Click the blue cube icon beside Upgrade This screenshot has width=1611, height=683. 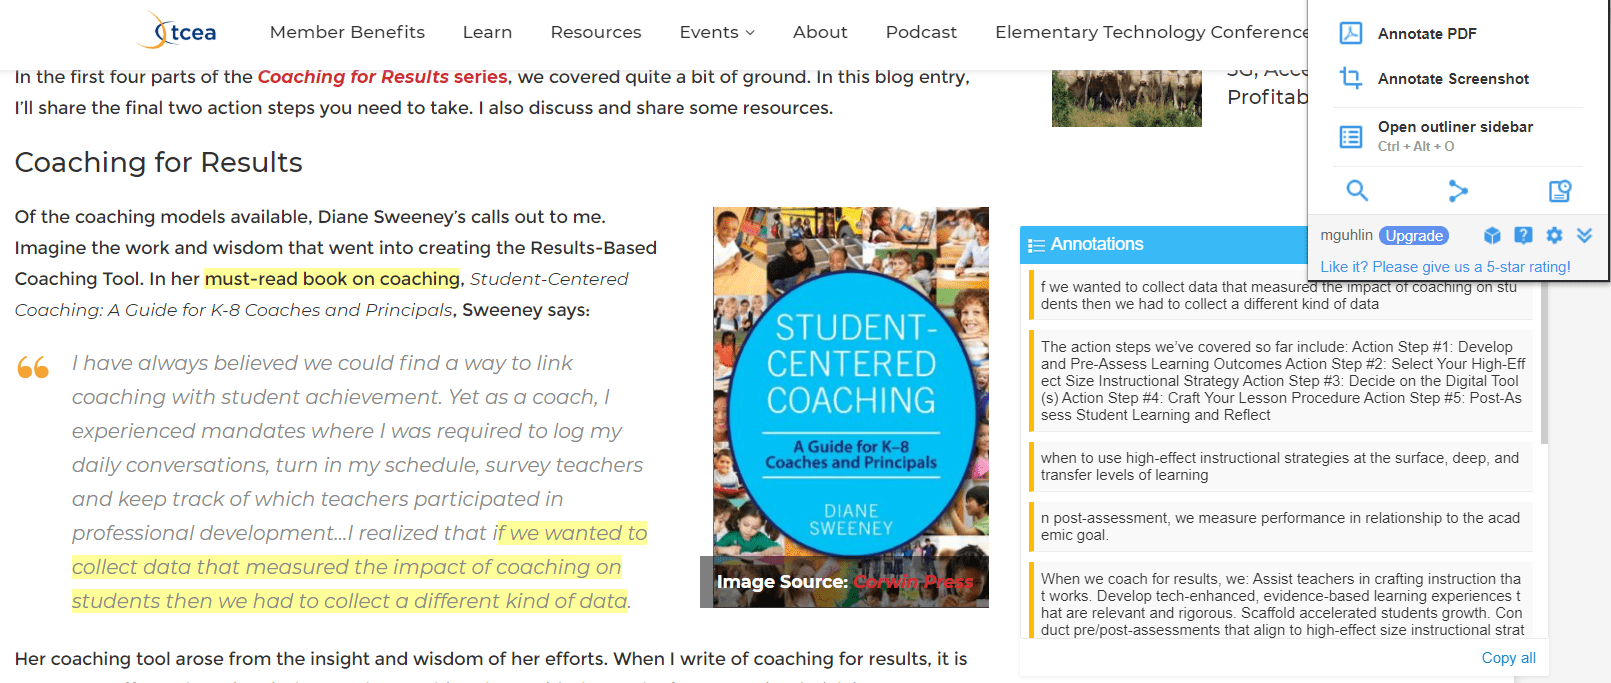coord(1492,235)
